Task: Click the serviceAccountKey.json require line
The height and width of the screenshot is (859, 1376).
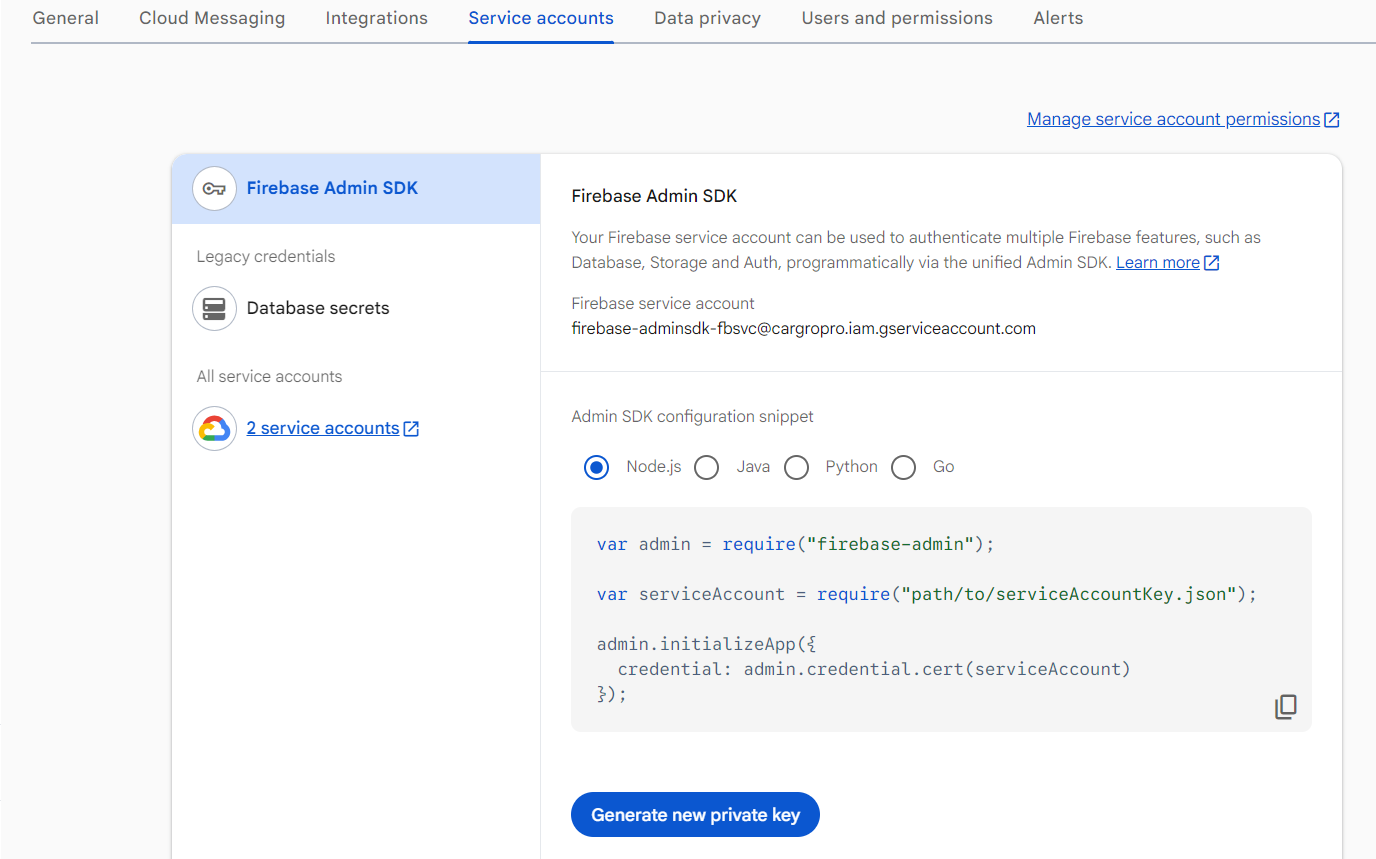Action: 927,594
